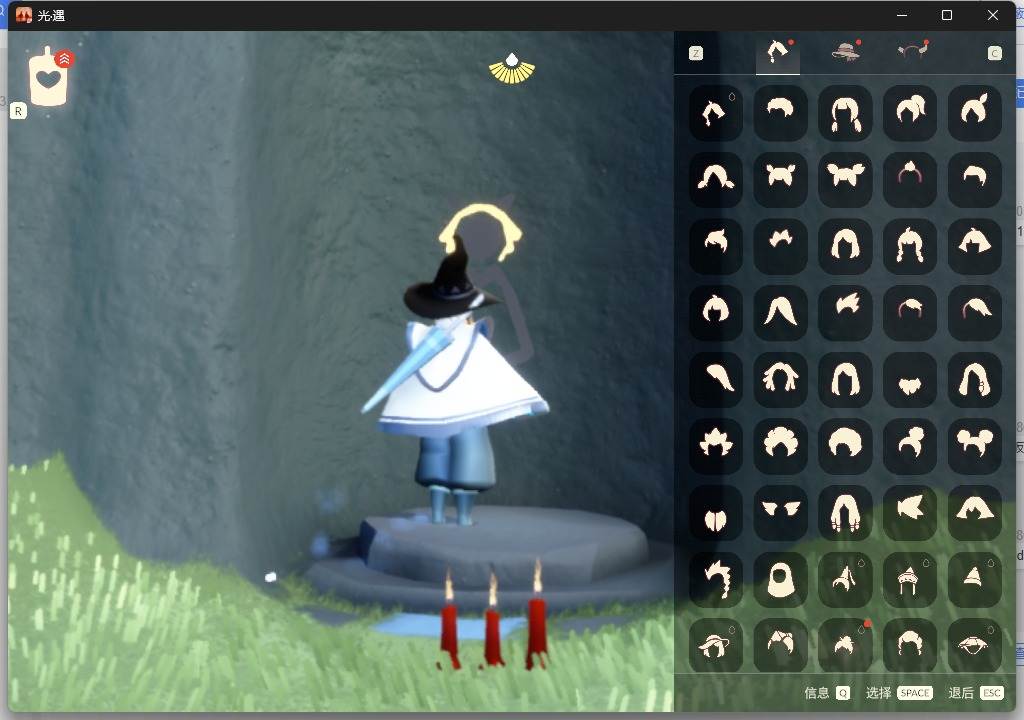The image size is (1024, 720).
Task: Pick the long wavy braid hairstyle
Action: (716, 580)
